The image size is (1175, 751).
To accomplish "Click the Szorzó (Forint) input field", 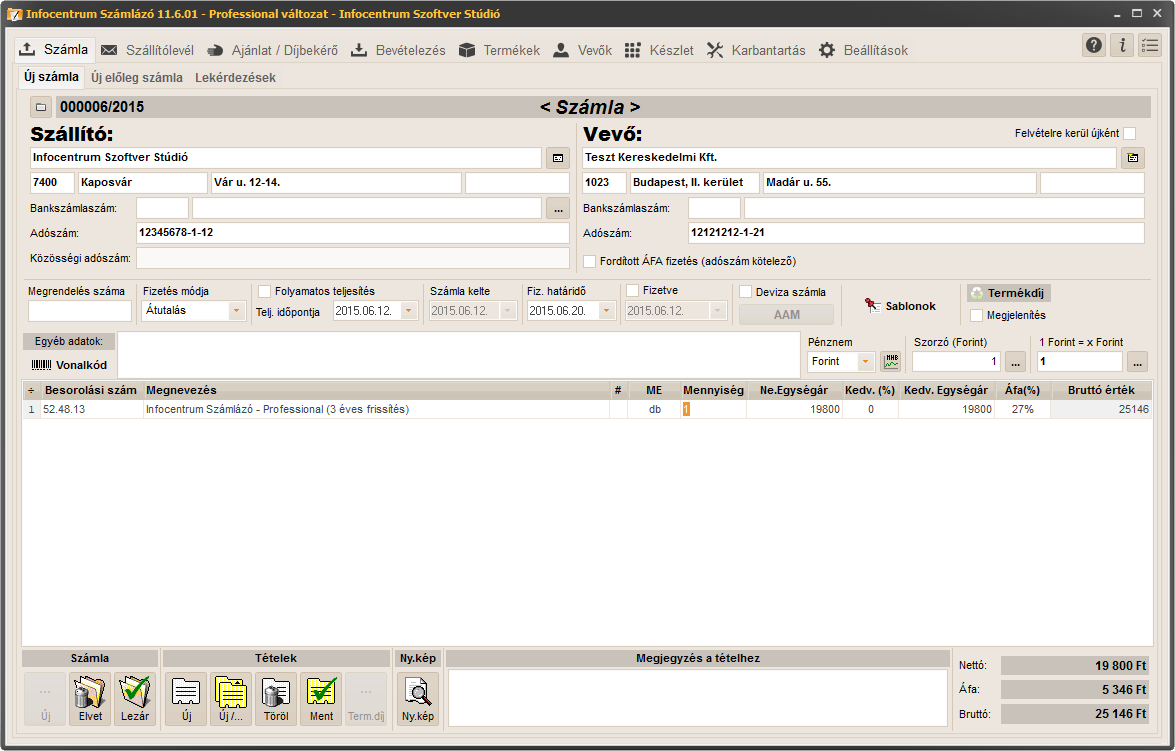I will click(956, 361).
